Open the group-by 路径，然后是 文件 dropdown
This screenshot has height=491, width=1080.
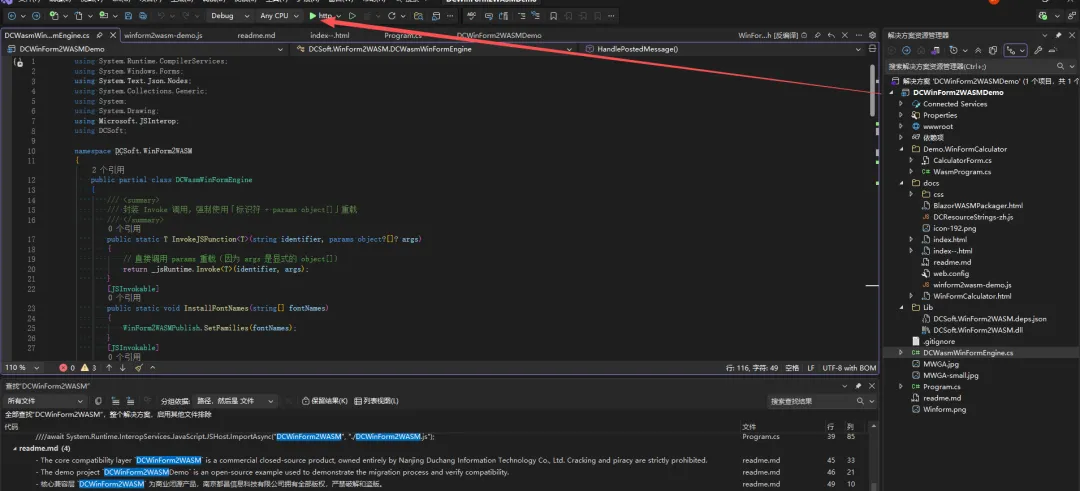click(235, 401)
